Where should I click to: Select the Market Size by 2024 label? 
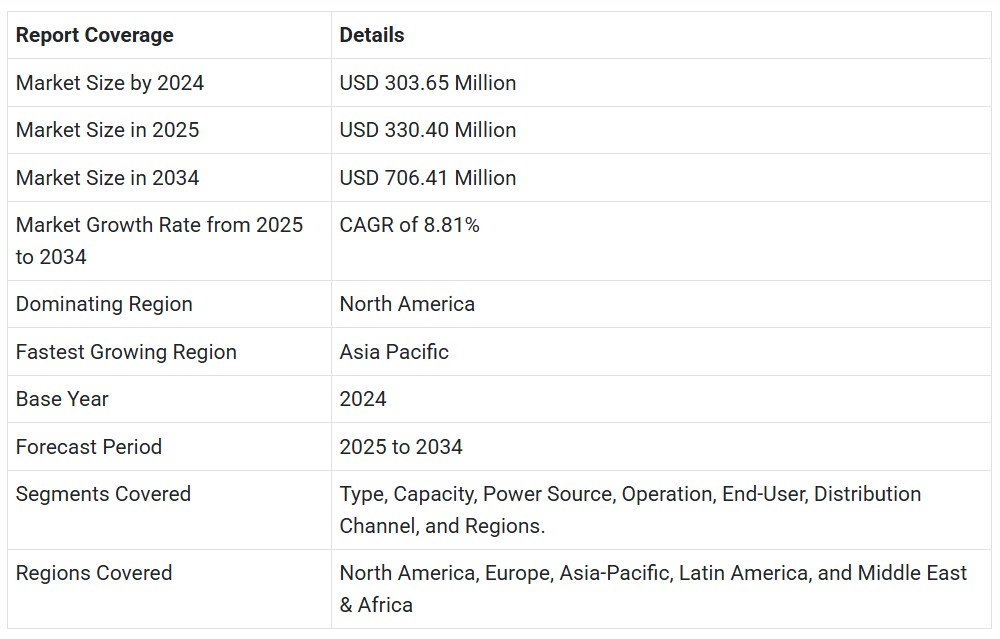110,83
